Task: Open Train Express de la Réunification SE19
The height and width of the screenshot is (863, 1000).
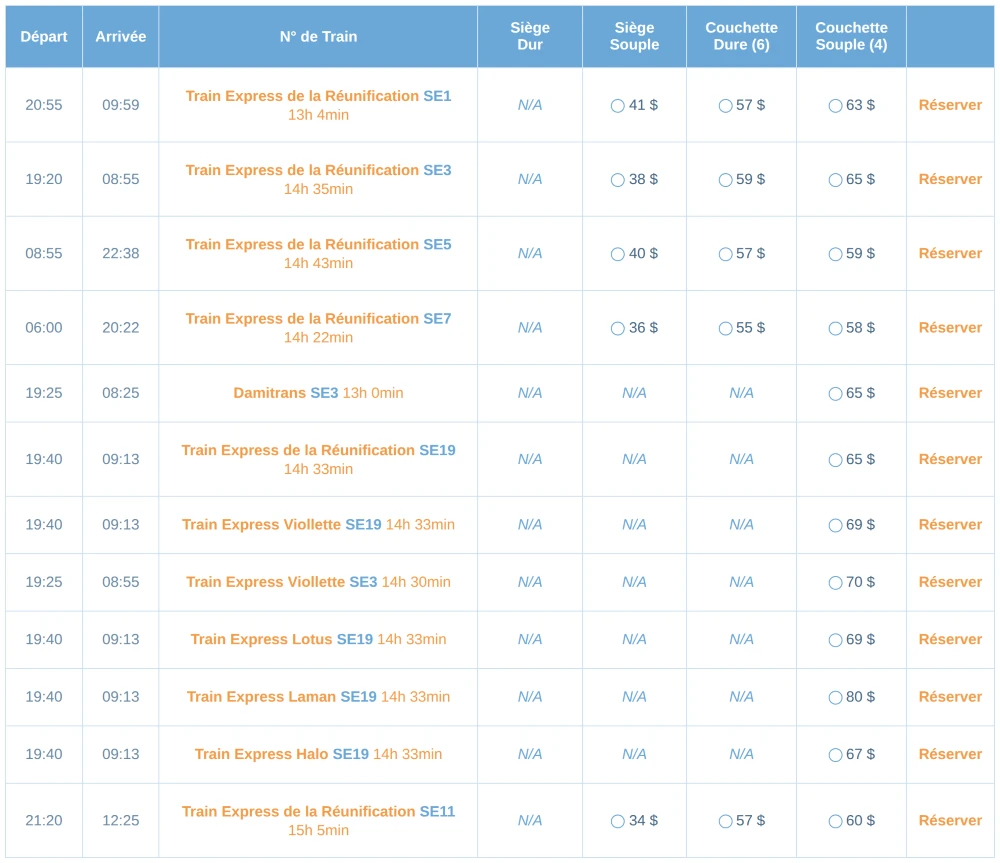Action: tap(318, 450)
